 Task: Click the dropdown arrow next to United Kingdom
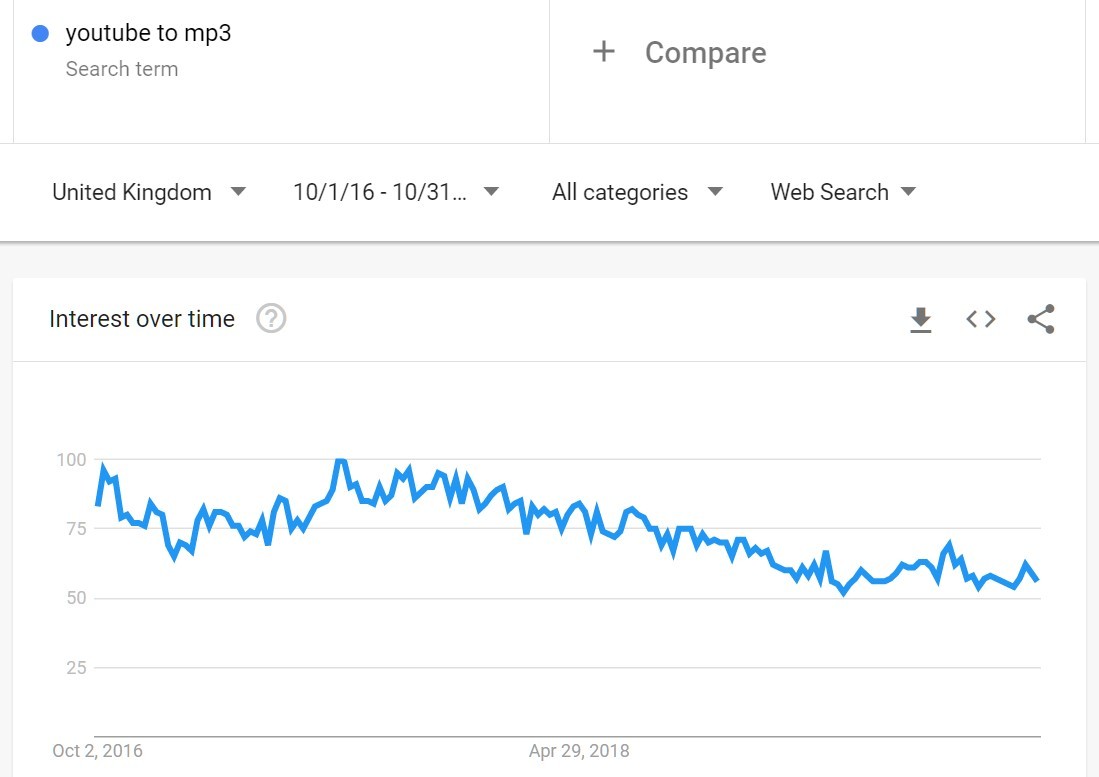coord(238,191)
